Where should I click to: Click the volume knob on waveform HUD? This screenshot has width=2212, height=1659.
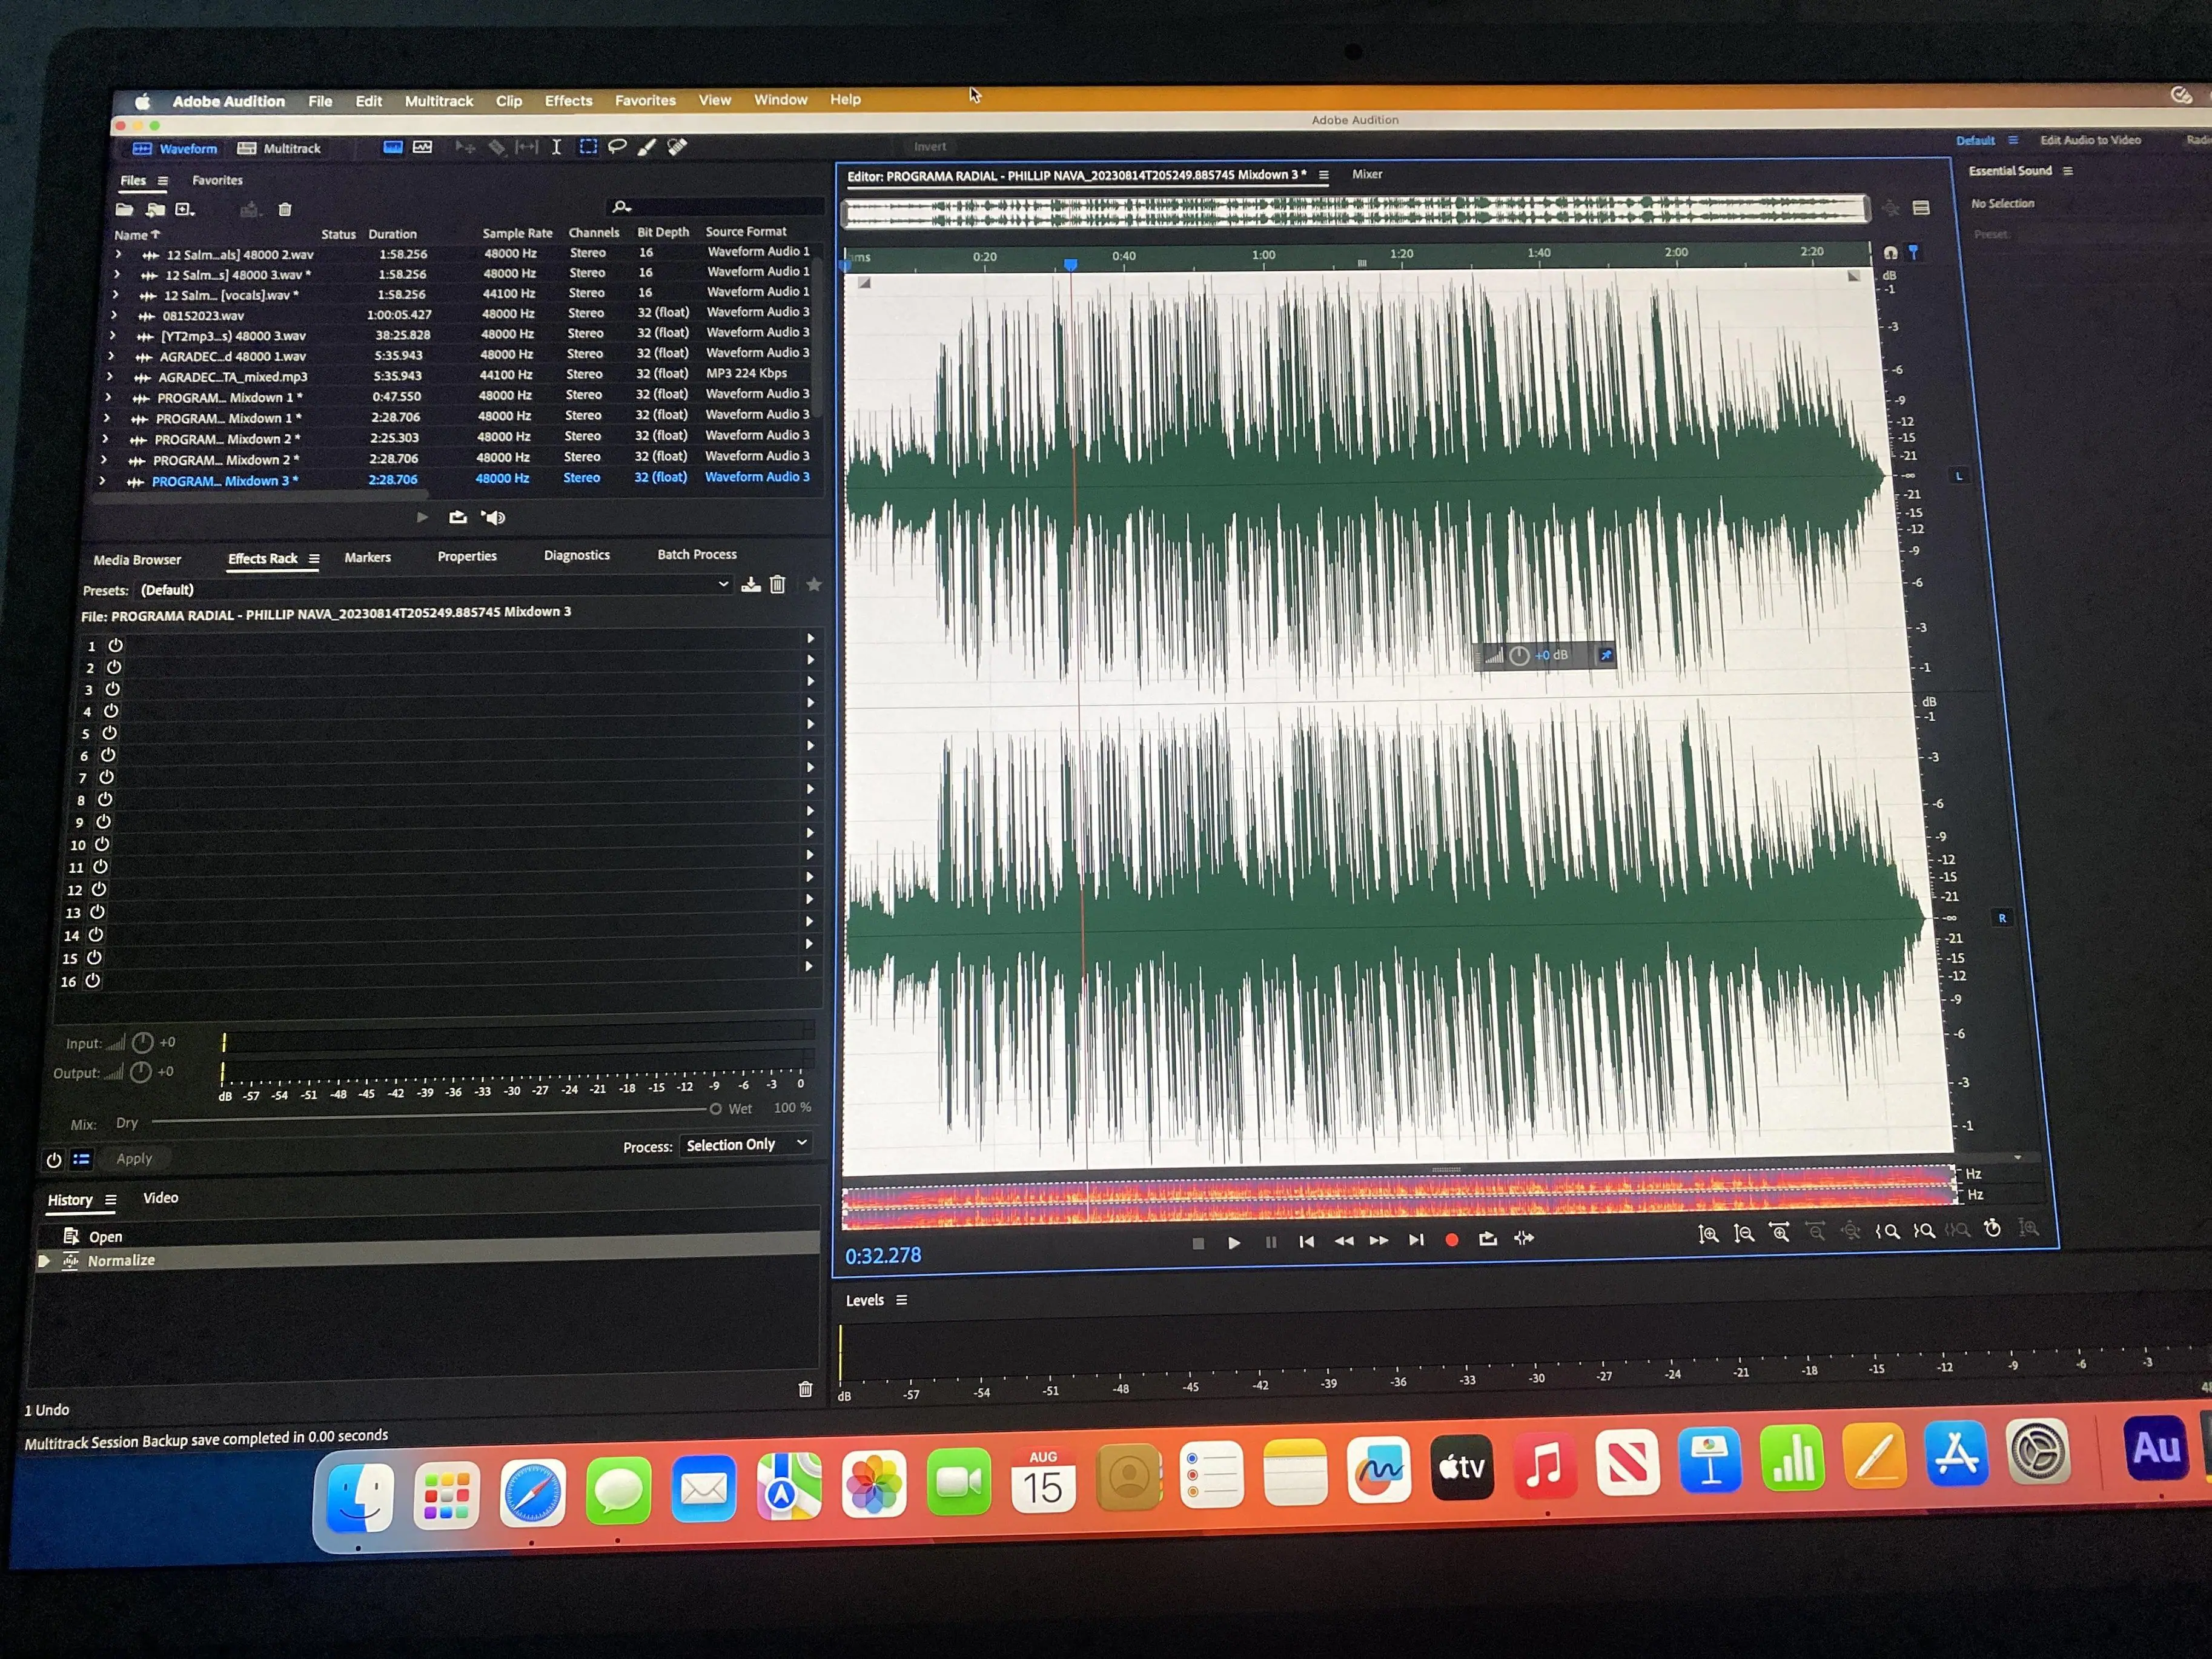click(1519, 656)
